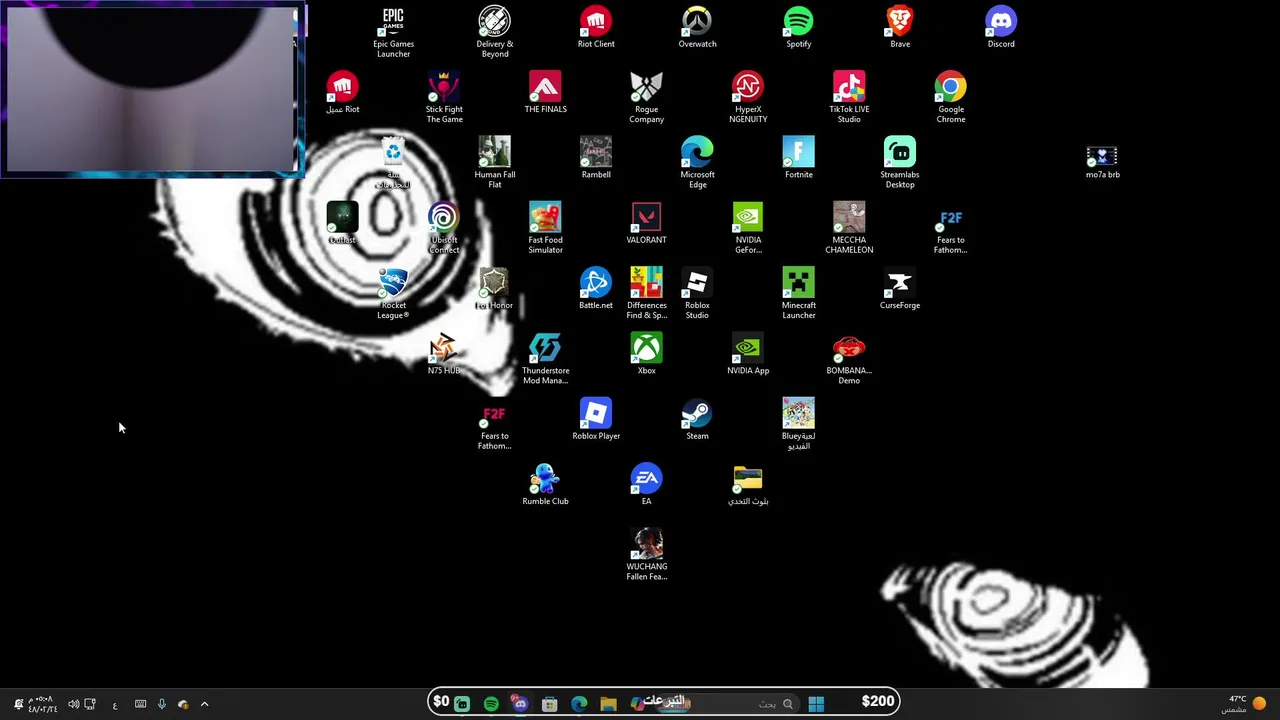The width and height of the screenshot is (1280, 720).
Task: Open the Thunderstore Mod Manager shortcut
Action: [x=545, y=358]
